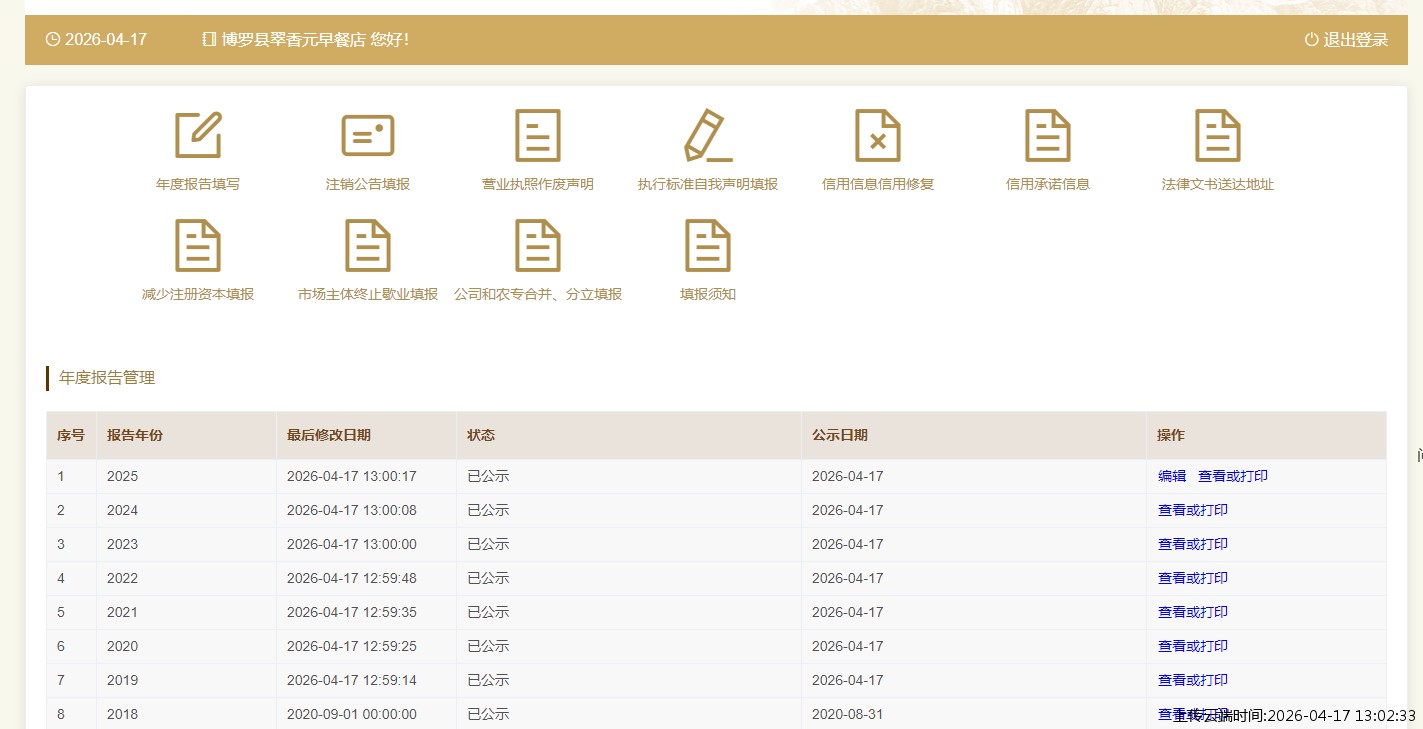The width and height of the screenshot is (1423, 729).
Task: Open the 信用信息信用修复 icon
Action: tap(878, 136)
